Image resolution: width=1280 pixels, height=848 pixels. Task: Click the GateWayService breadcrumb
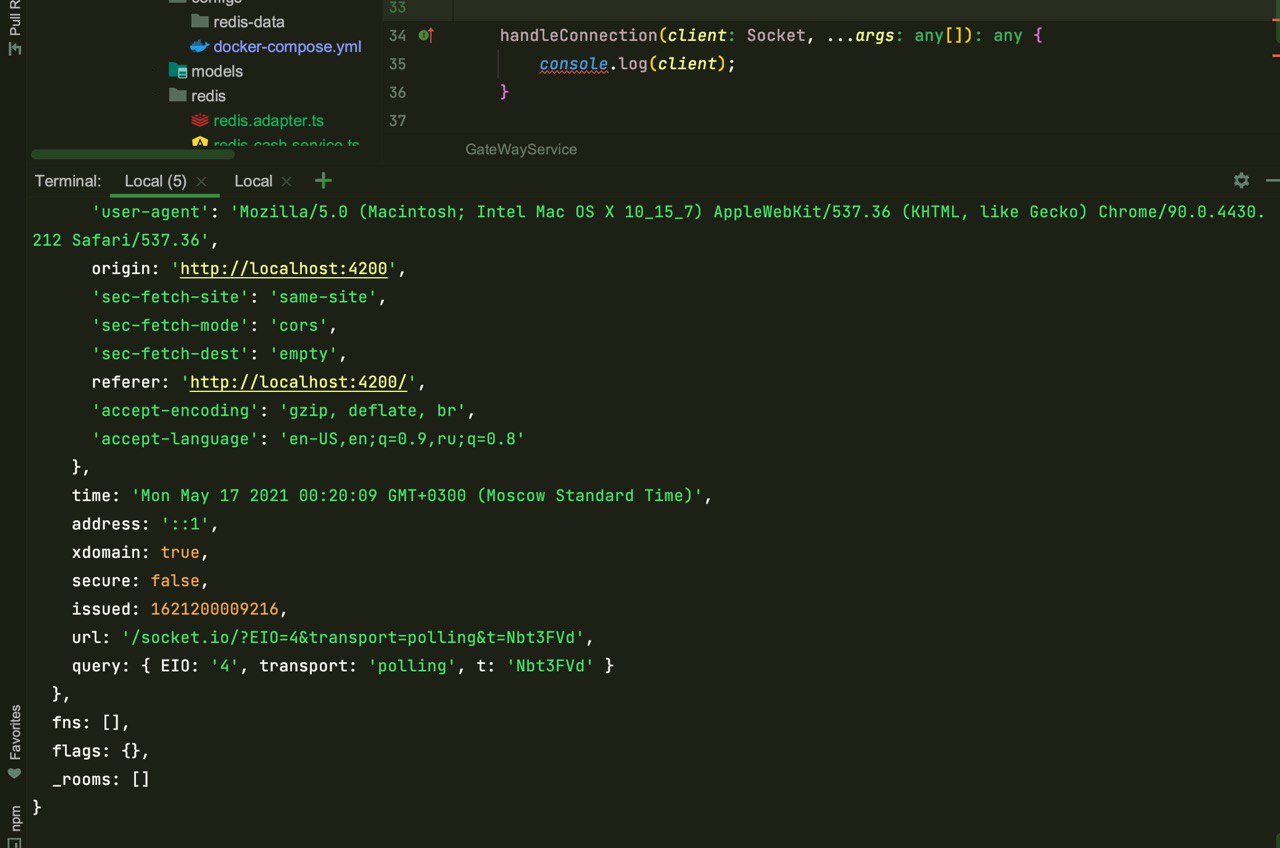[521, 149]
